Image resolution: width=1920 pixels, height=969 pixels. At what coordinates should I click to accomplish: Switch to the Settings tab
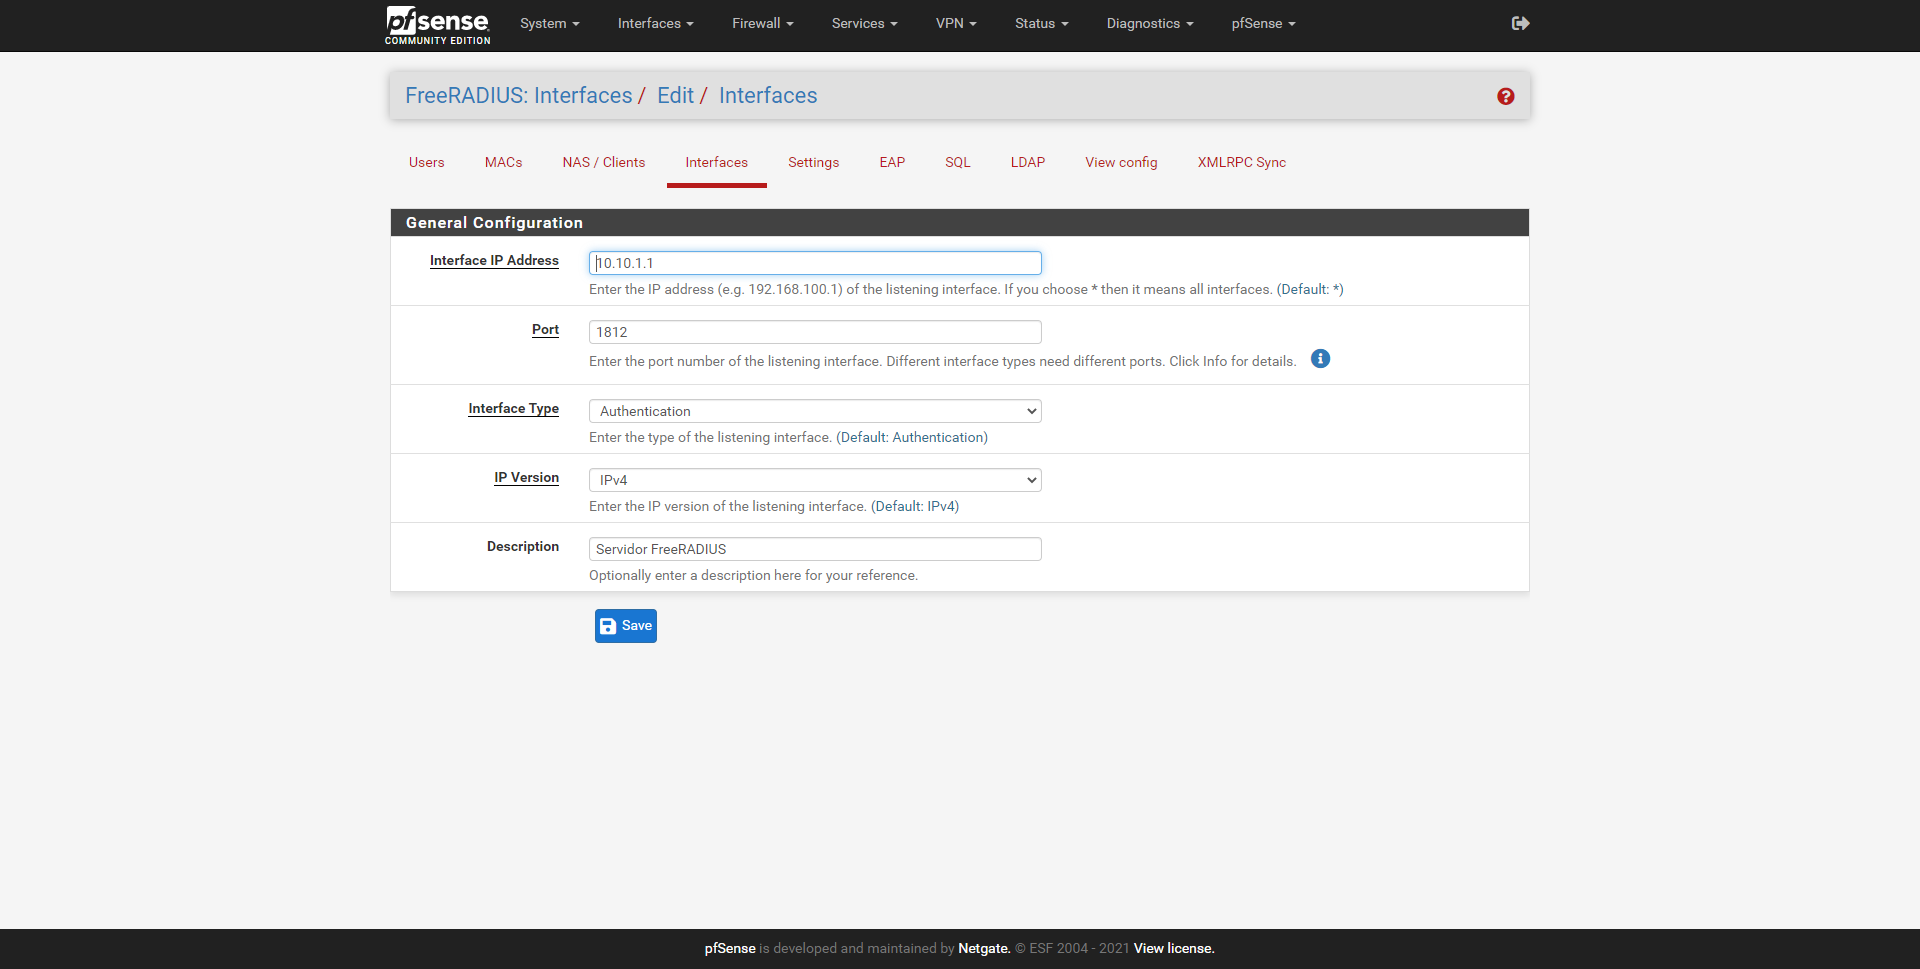(814, 162)
